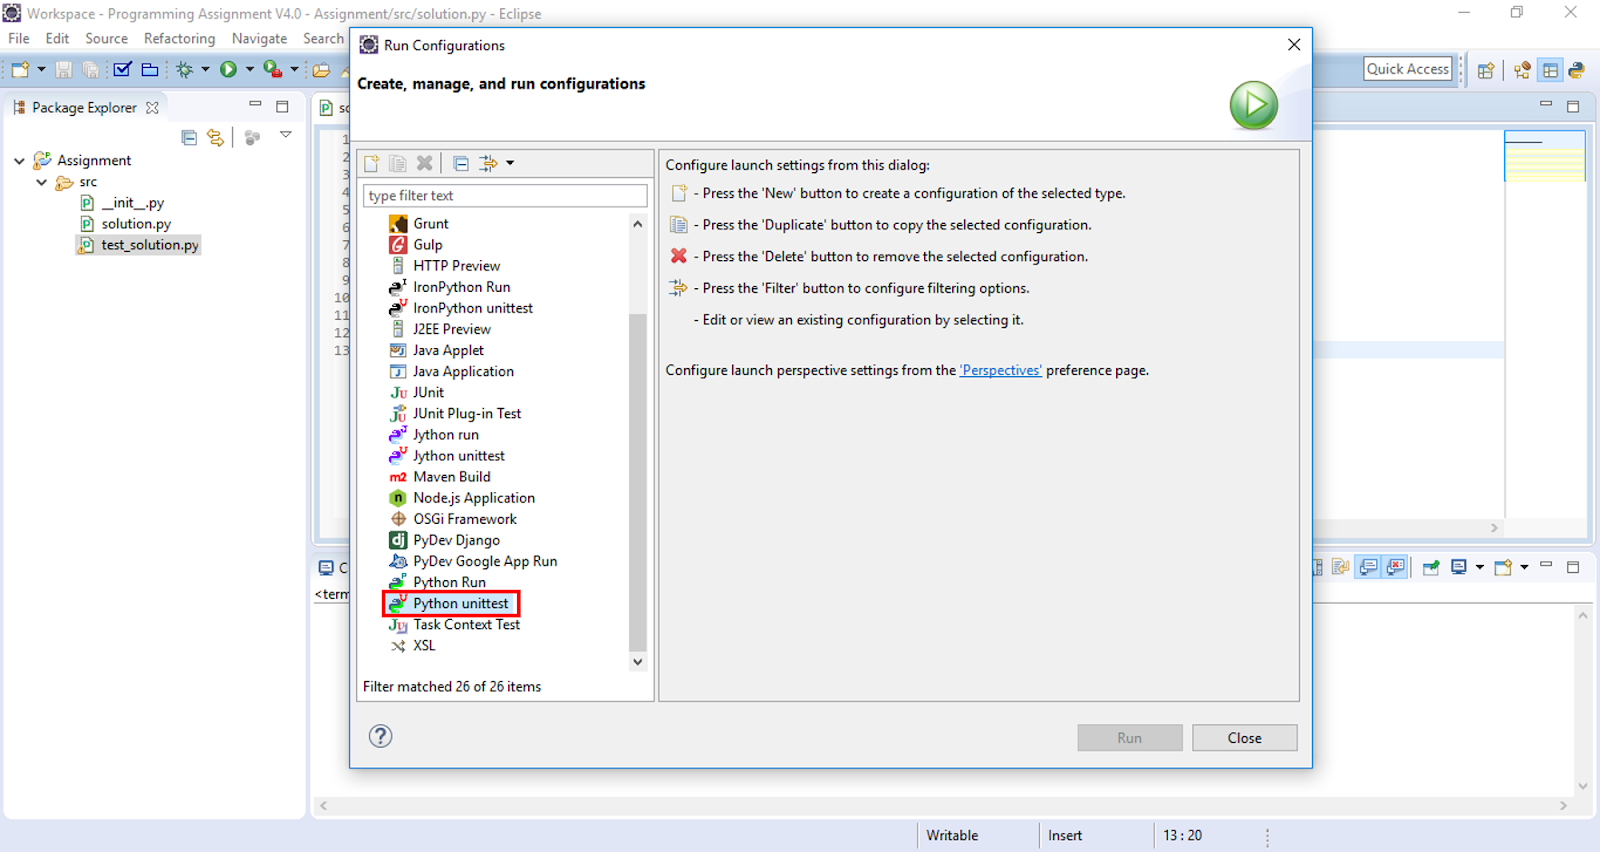The width and height of the screenshot is (1600, 852).
Task: Open the dialog Help question mark icon
Action: (380, 736)
